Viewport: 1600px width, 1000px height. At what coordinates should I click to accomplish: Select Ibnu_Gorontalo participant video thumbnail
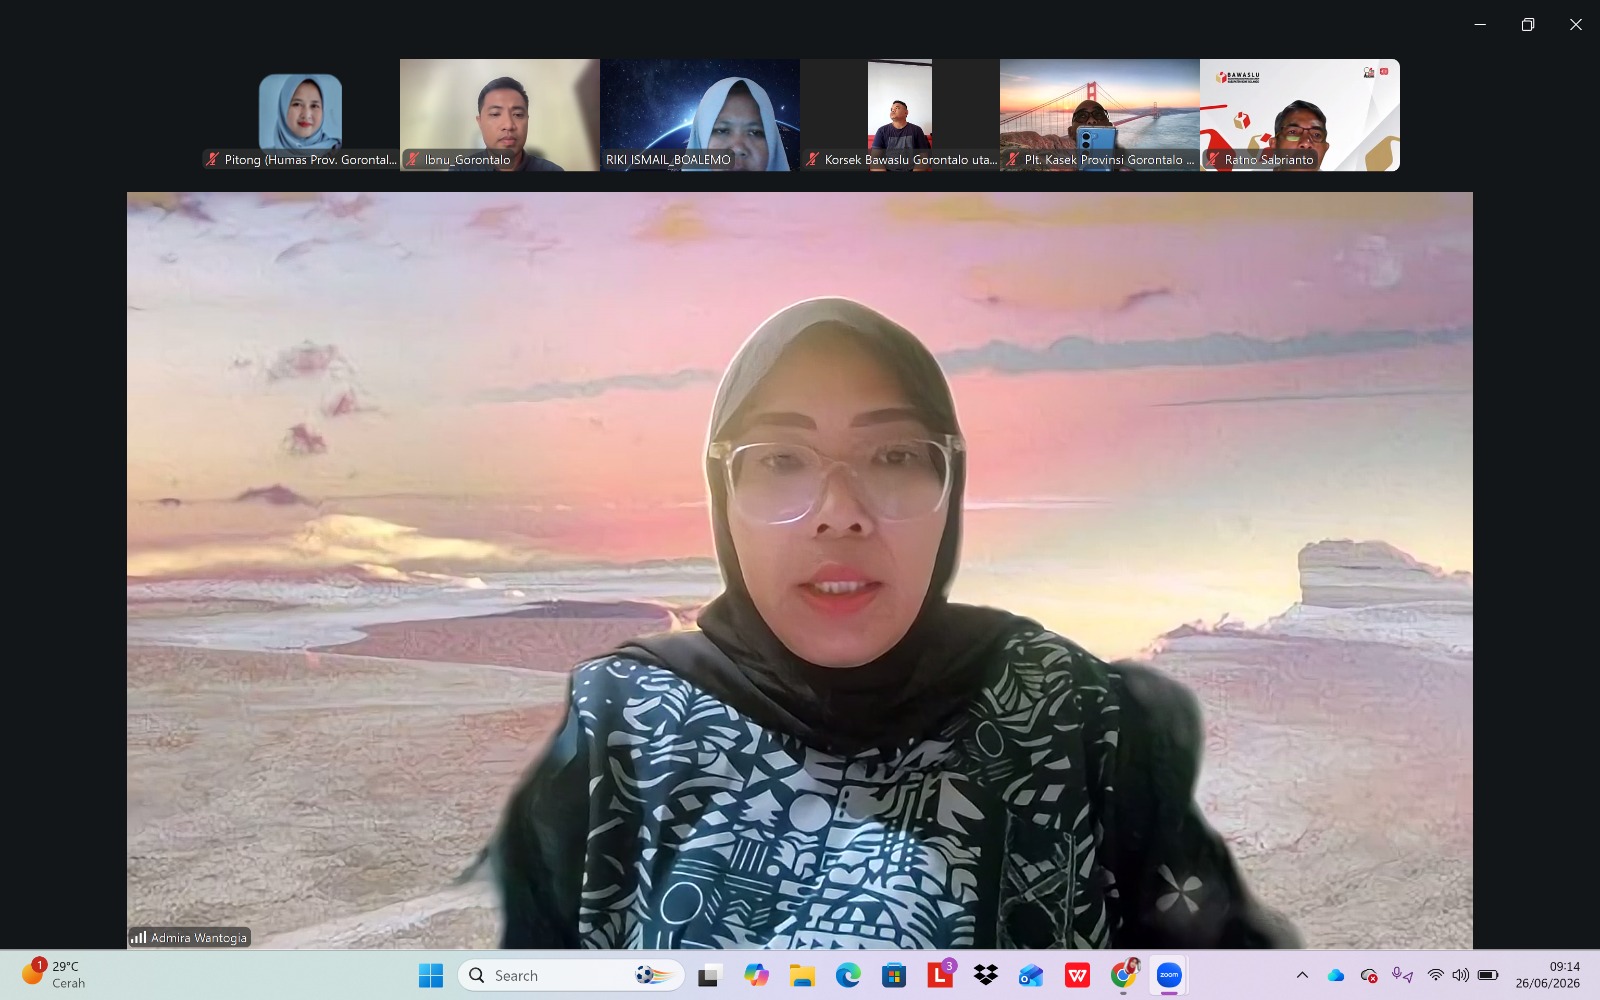tap(500, 115)
